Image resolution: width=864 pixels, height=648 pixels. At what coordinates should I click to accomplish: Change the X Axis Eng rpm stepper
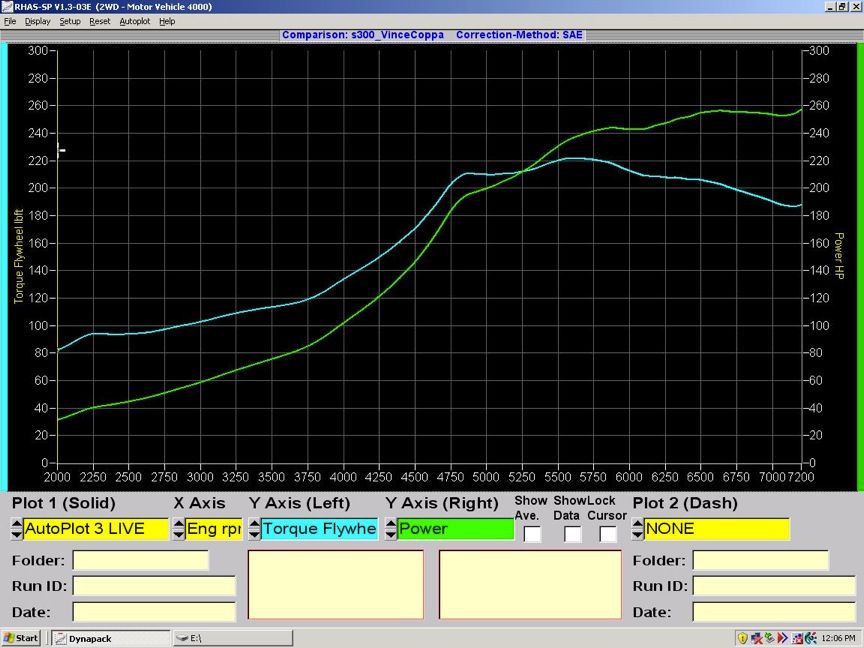(x=179, y=529)
